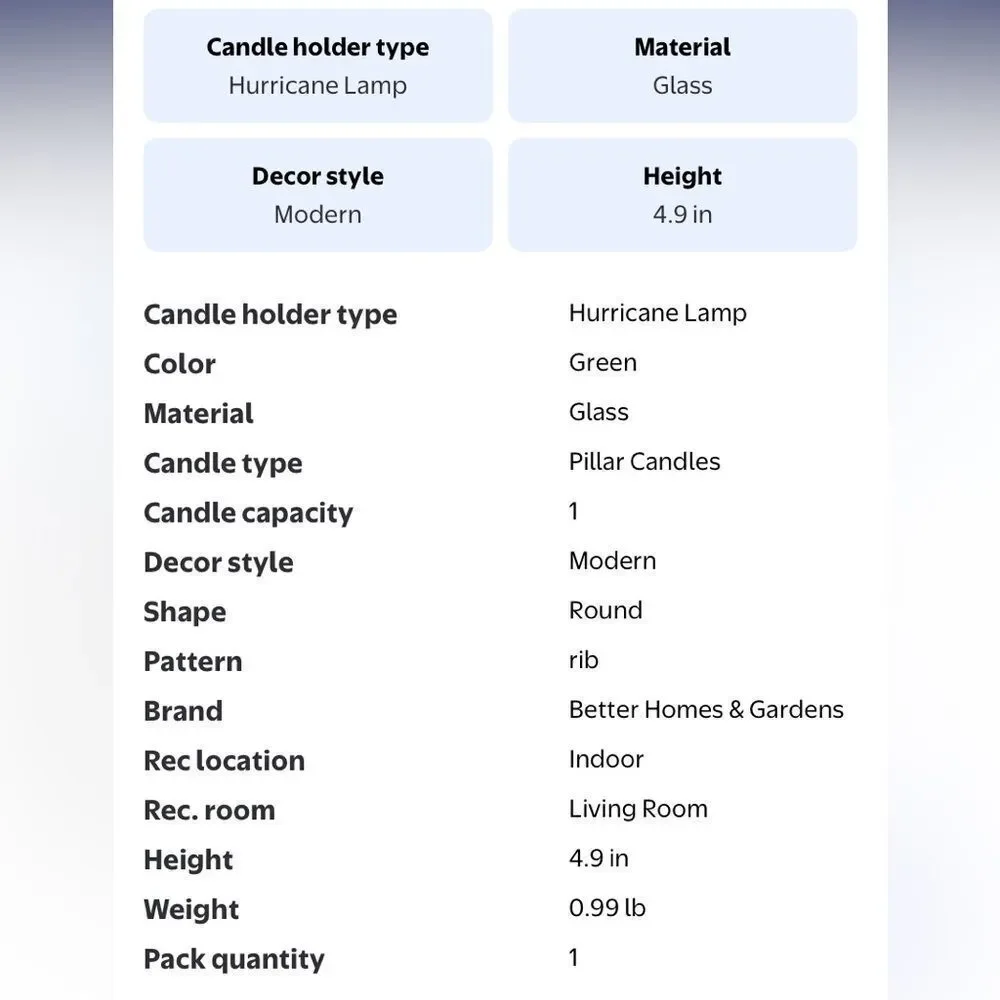This screenshot has height=1000, width=1000.
Task: Click the Color row label
Action: point(179,364)
